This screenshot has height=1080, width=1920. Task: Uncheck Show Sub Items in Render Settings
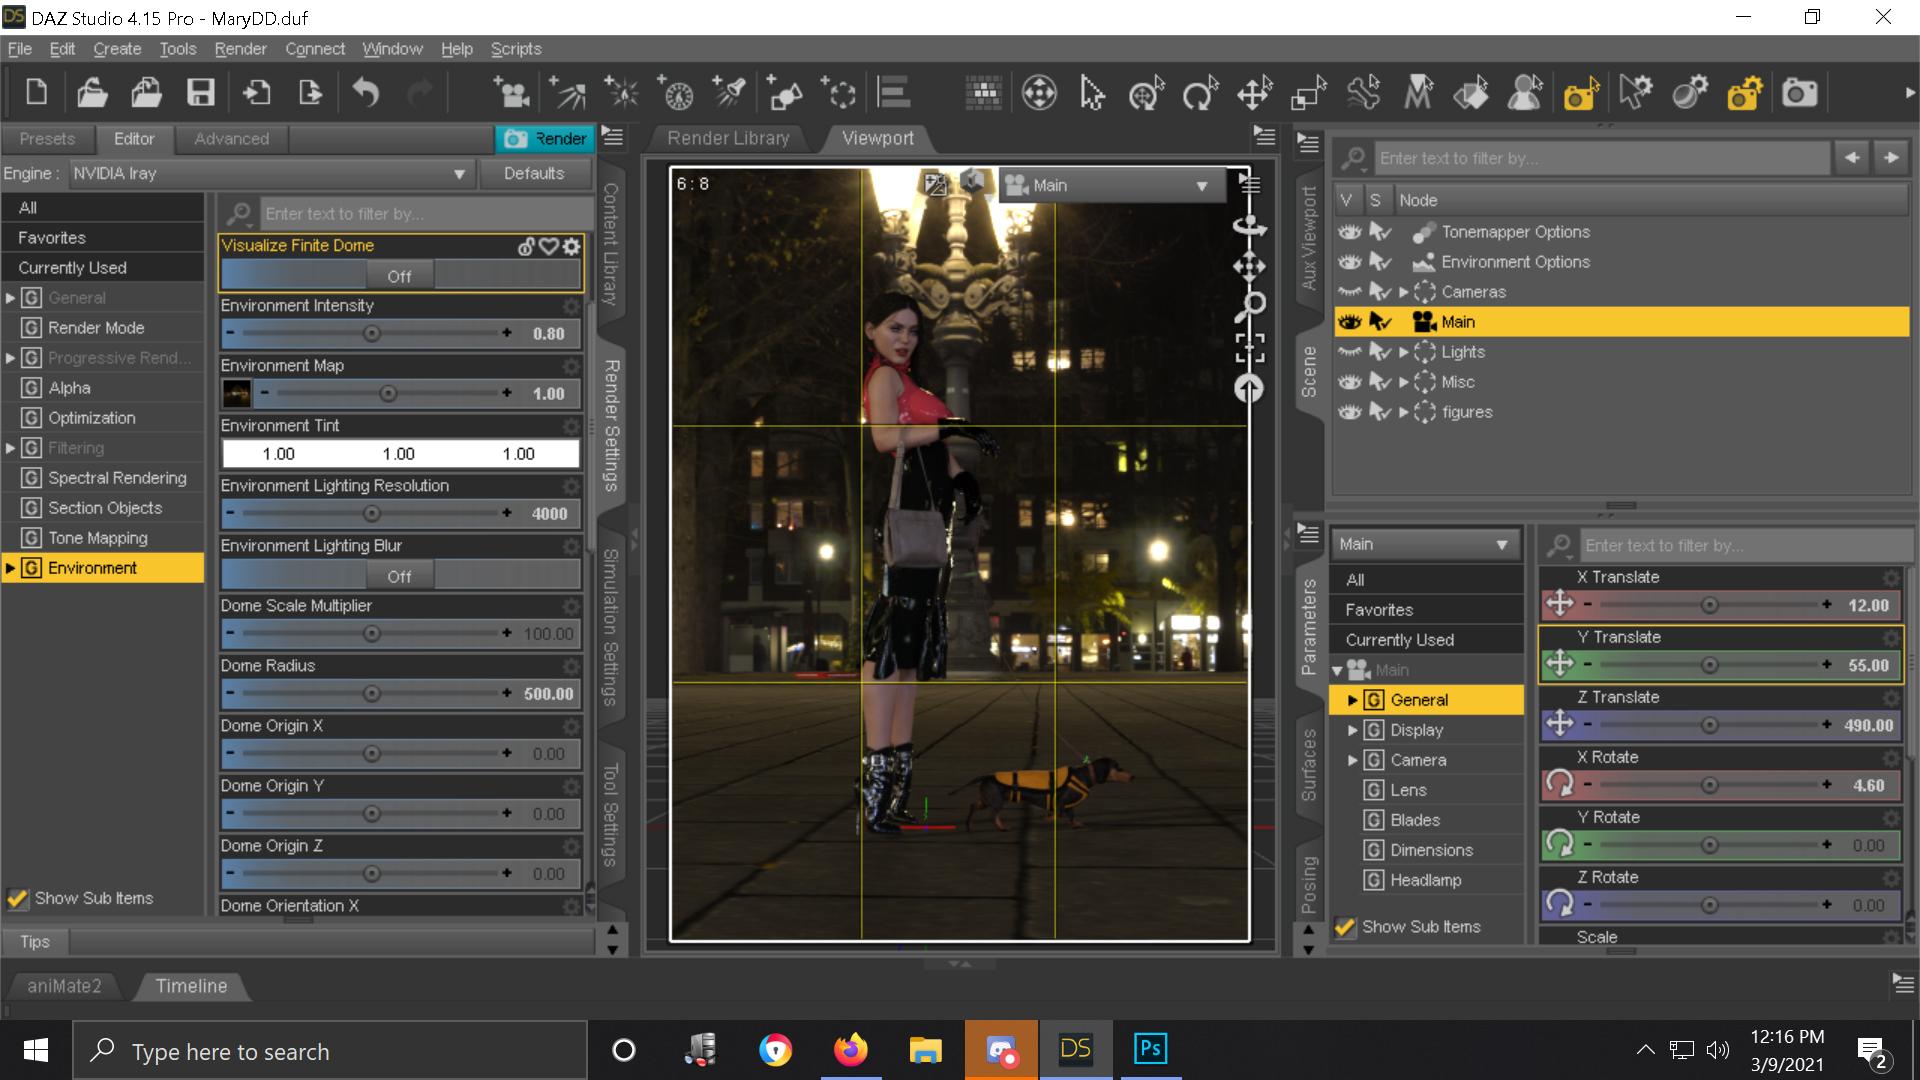(17, 898)
